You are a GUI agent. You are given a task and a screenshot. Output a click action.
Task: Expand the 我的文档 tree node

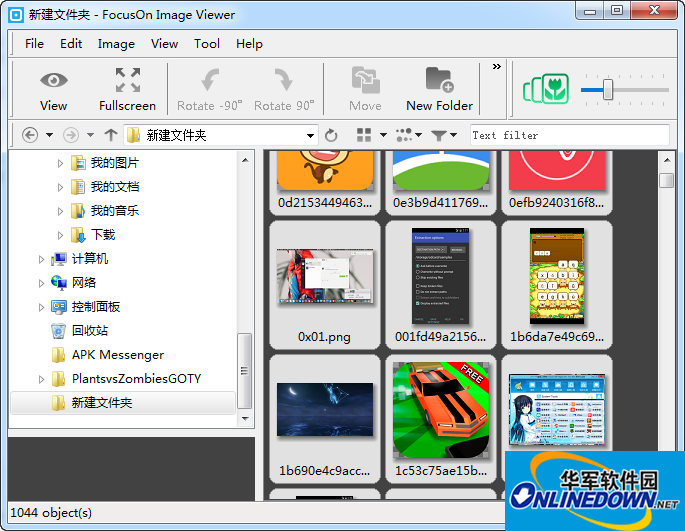[60, 187]
